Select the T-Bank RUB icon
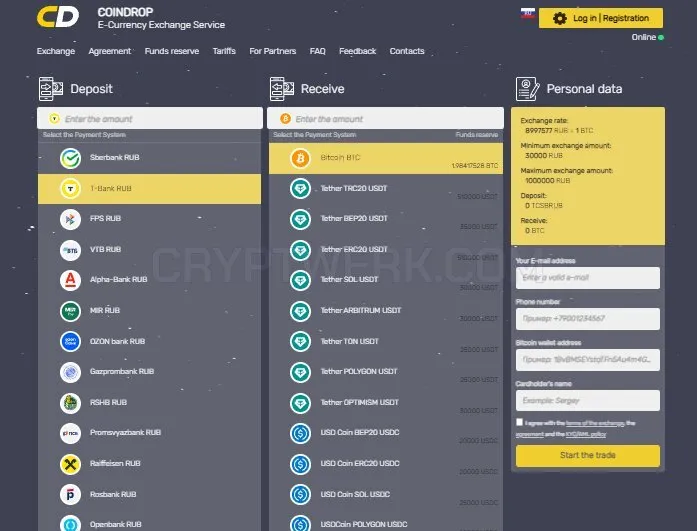The image size is (697, 531). [70, 189]
